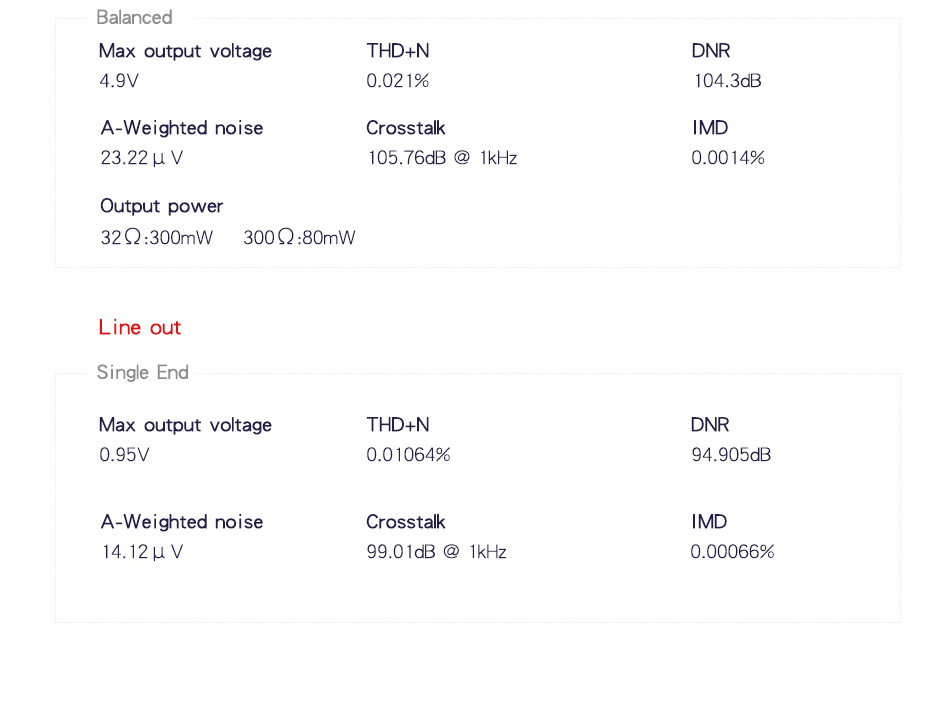Select the 0.01064% THD+N value
This screenshot has width=950, height=724.
pyautogui.click(x=408, y=455)
